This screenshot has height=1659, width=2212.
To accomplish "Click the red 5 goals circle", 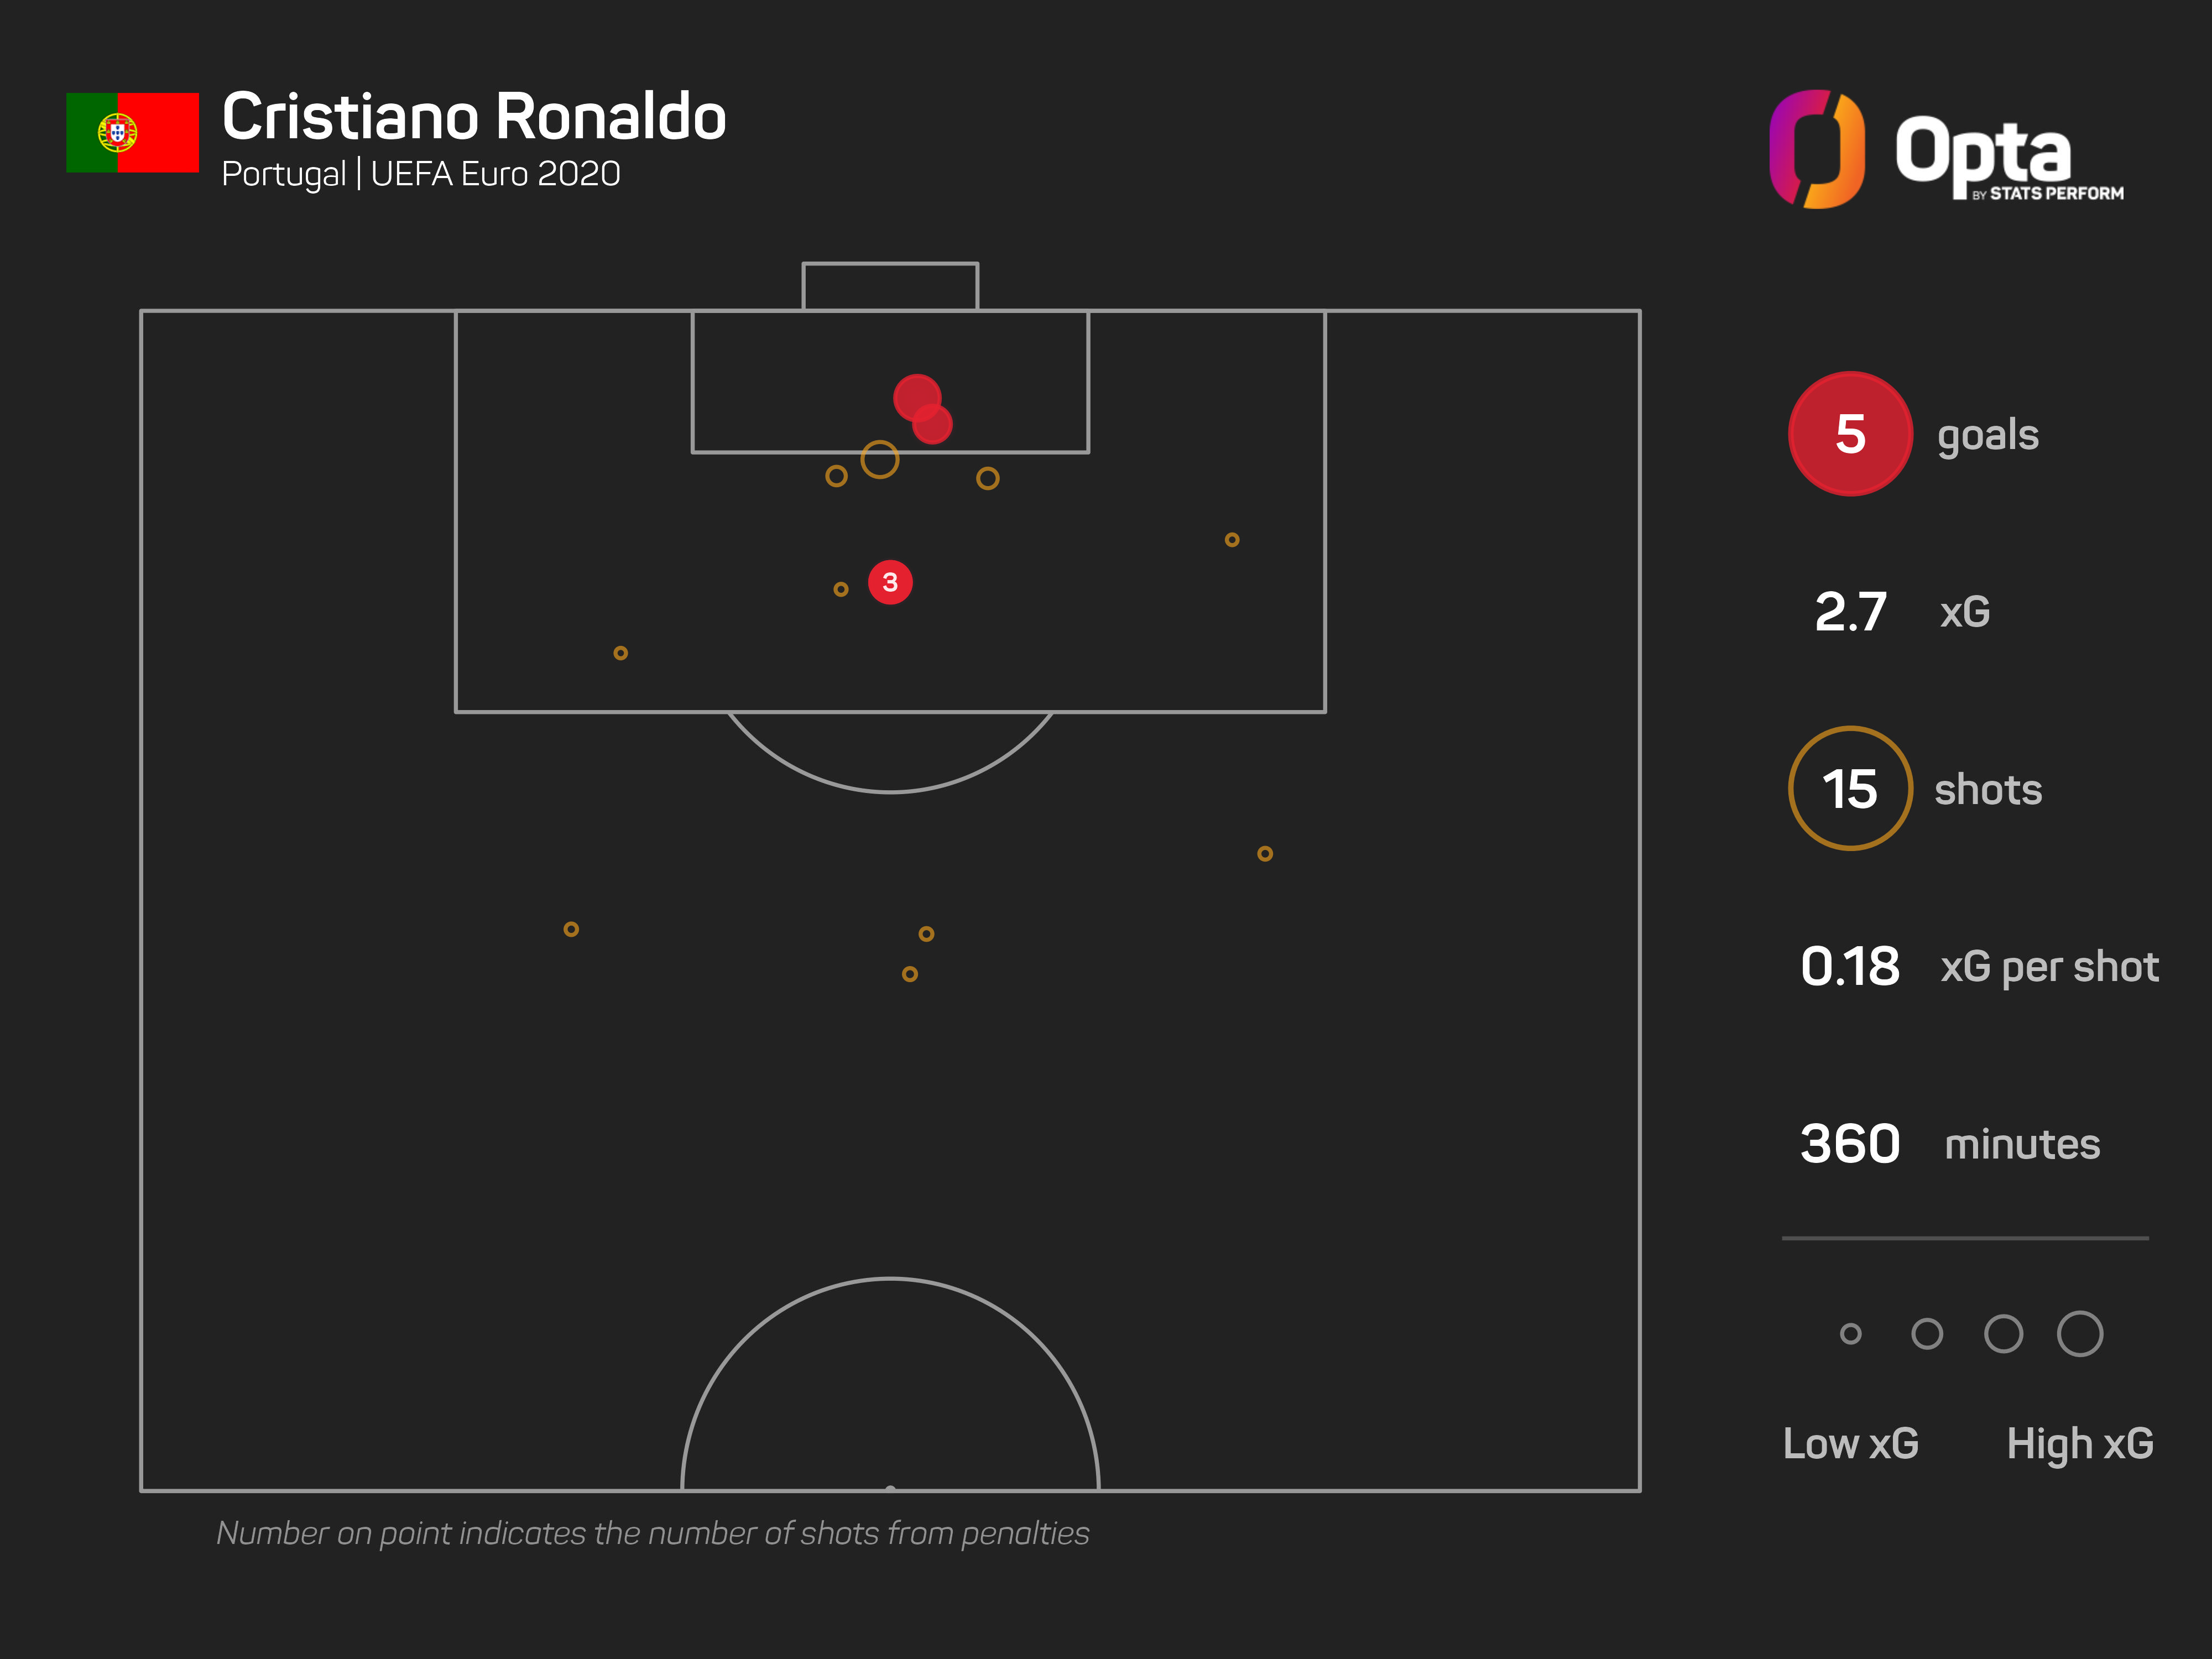I will pyautogui.click(x=1849, y=434).
